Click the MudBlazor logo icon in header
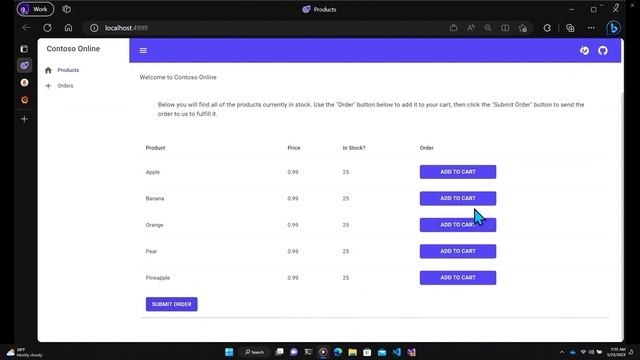This screenshot has height=360, width=640. coord(584,51)
